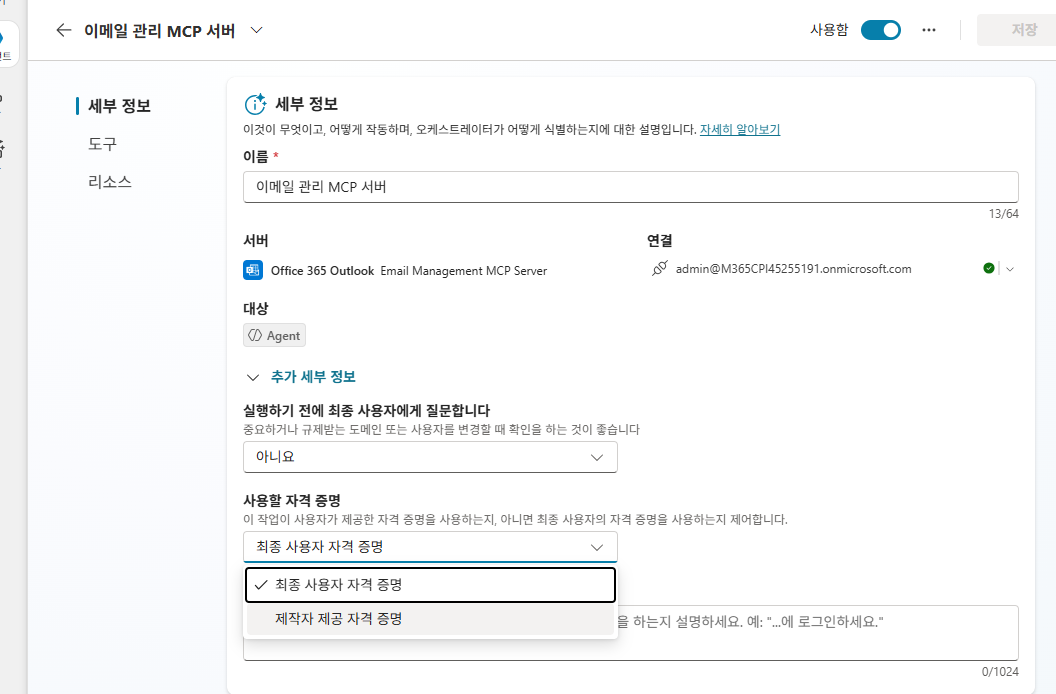Click the 이름 name input field

(630, 187)
